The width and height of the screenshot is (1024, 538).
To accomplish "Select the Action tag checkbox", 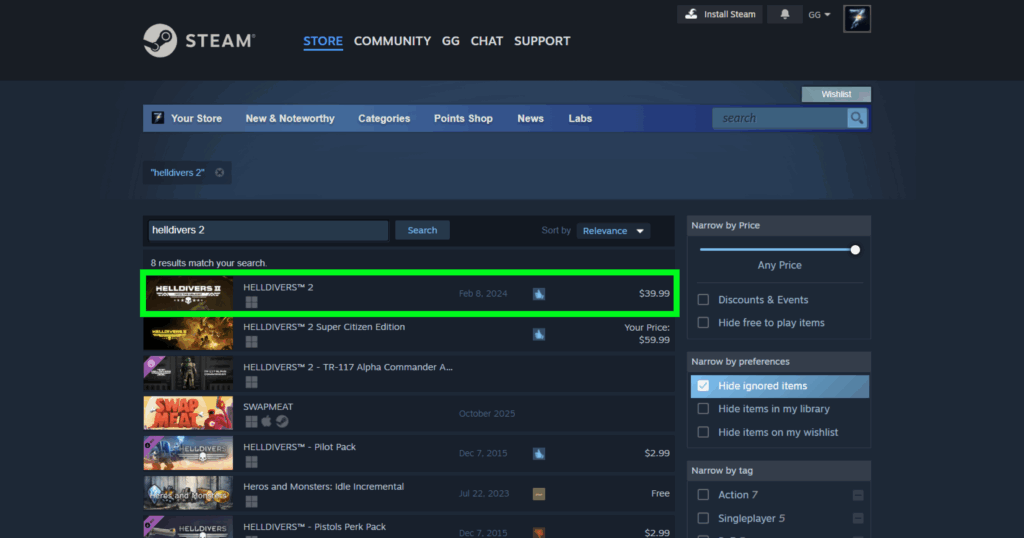I will click(703, 495).
